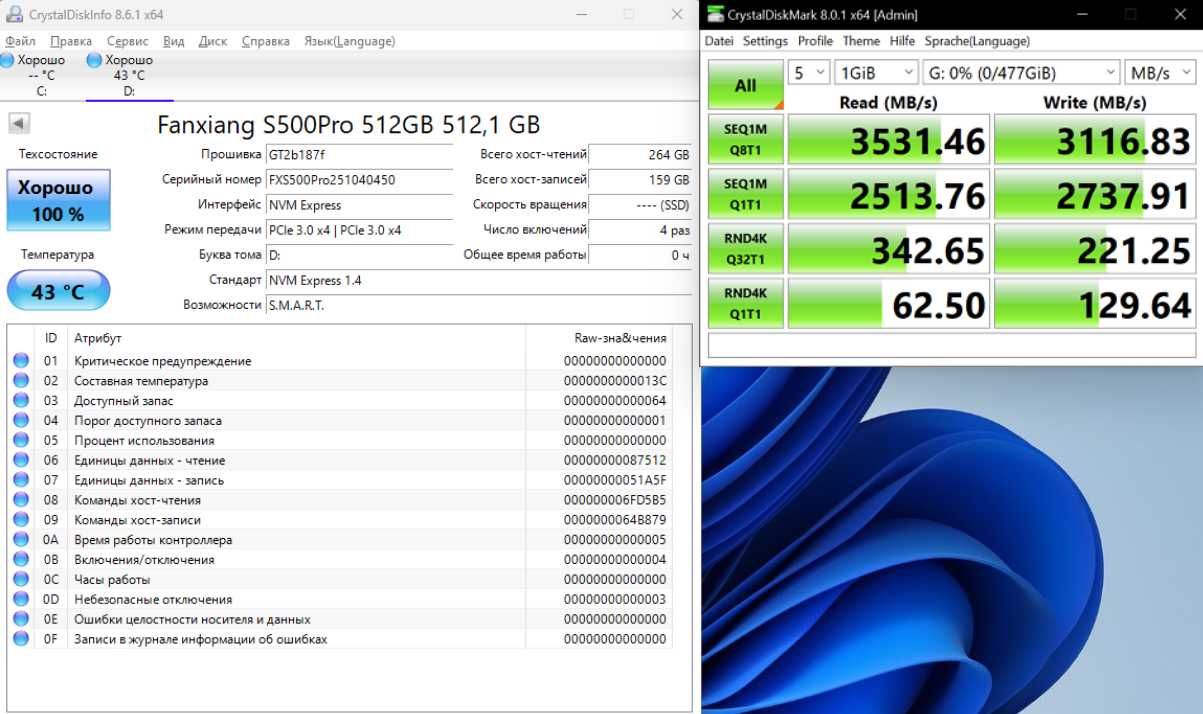Click the comment box below CrystalDiskMark results
Viewport: 1203px width, 714px height.
[951, 345]
